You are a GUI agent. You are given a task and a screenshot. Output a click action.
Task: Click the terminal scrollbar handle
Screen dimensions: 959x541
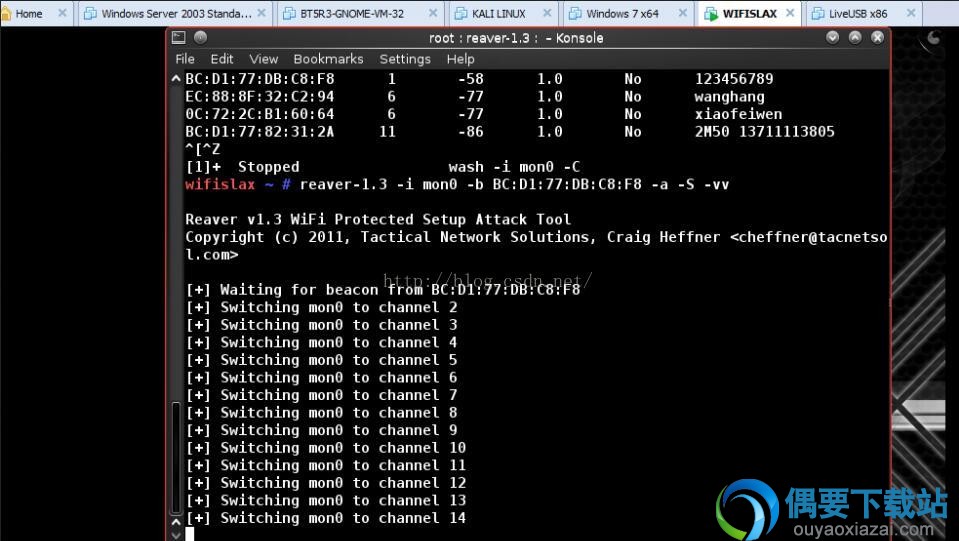pyautogui.click(x=176, y=457)
